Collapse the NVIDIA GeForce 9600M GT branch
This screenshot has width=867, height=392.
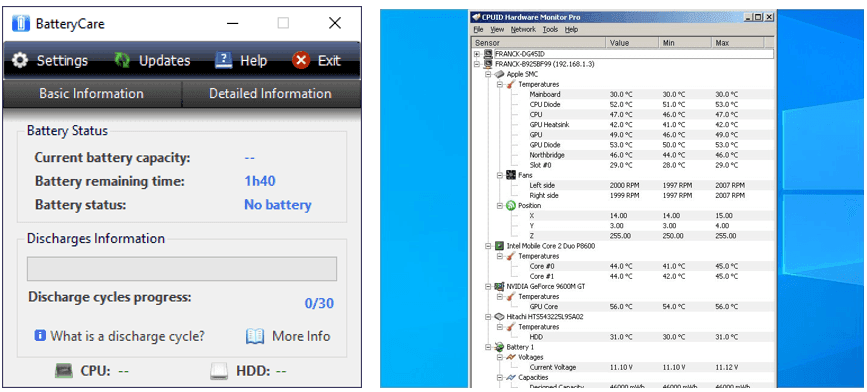[x=488, y=286]
